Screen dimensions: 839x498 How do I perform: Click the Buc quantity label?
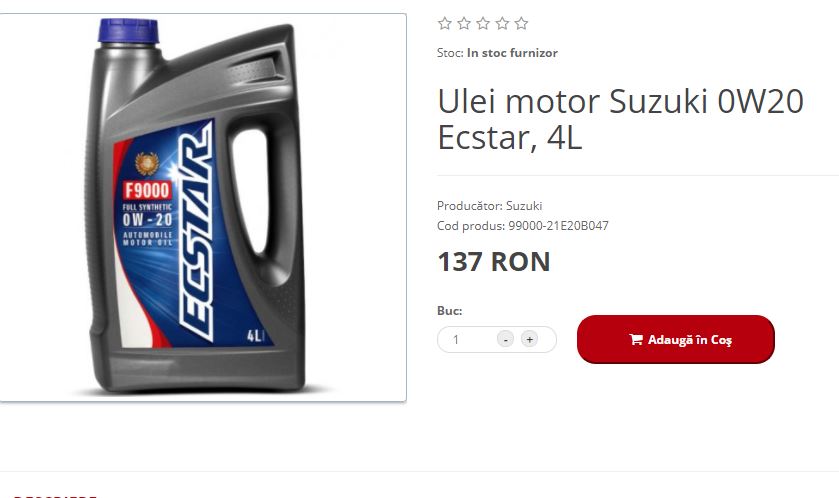pos(449,311)
